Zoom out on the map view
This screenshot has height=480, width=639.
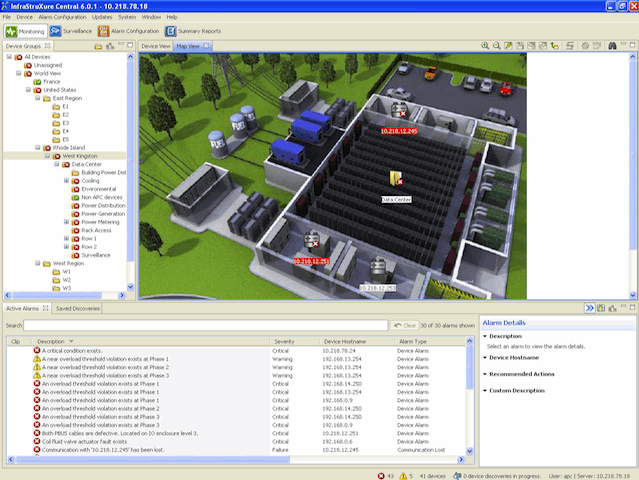pos(496,46)
